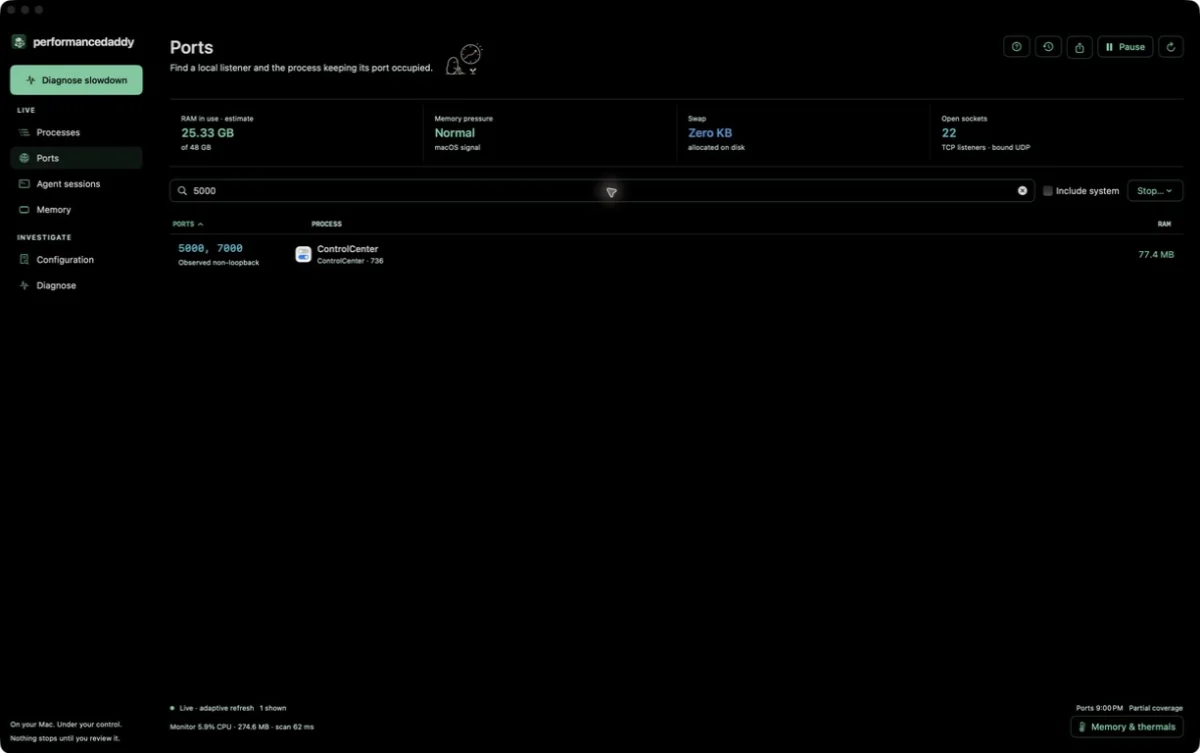Click the 77.4 MB RAM value
The width and height of the screenshot is (1200, 753).
click(1156, 255)
